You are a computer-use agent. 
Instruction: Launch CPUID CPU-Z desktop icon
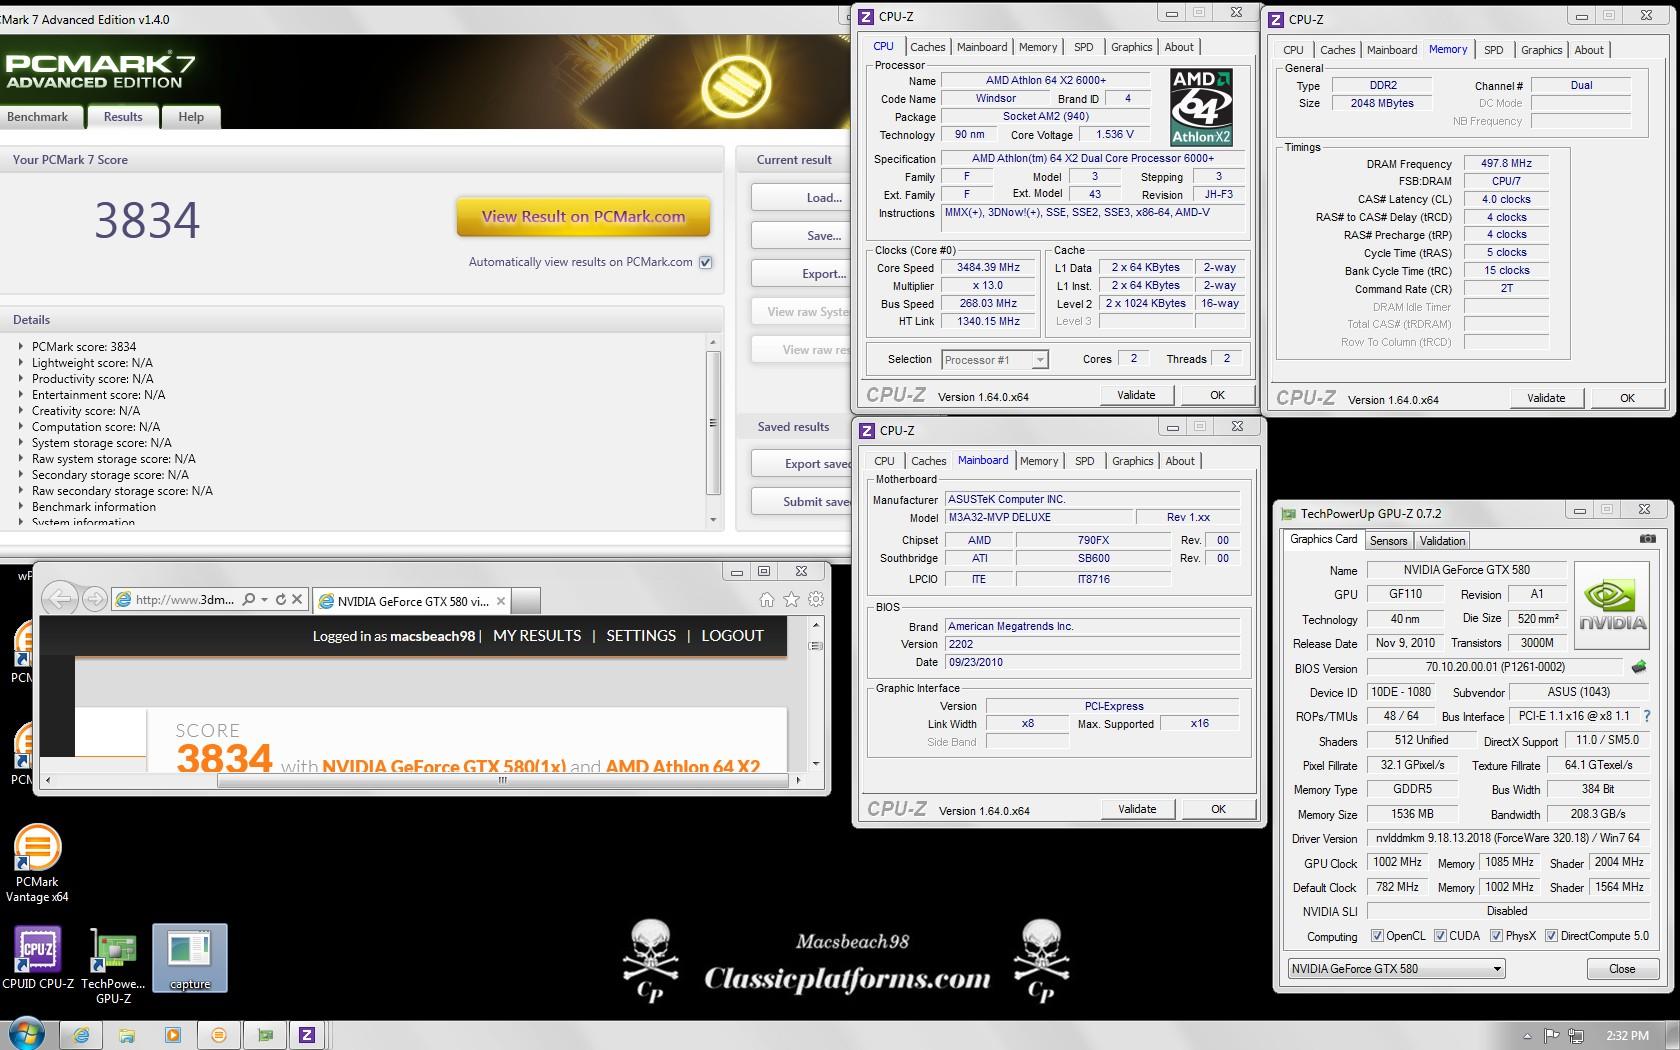(38, 958)
